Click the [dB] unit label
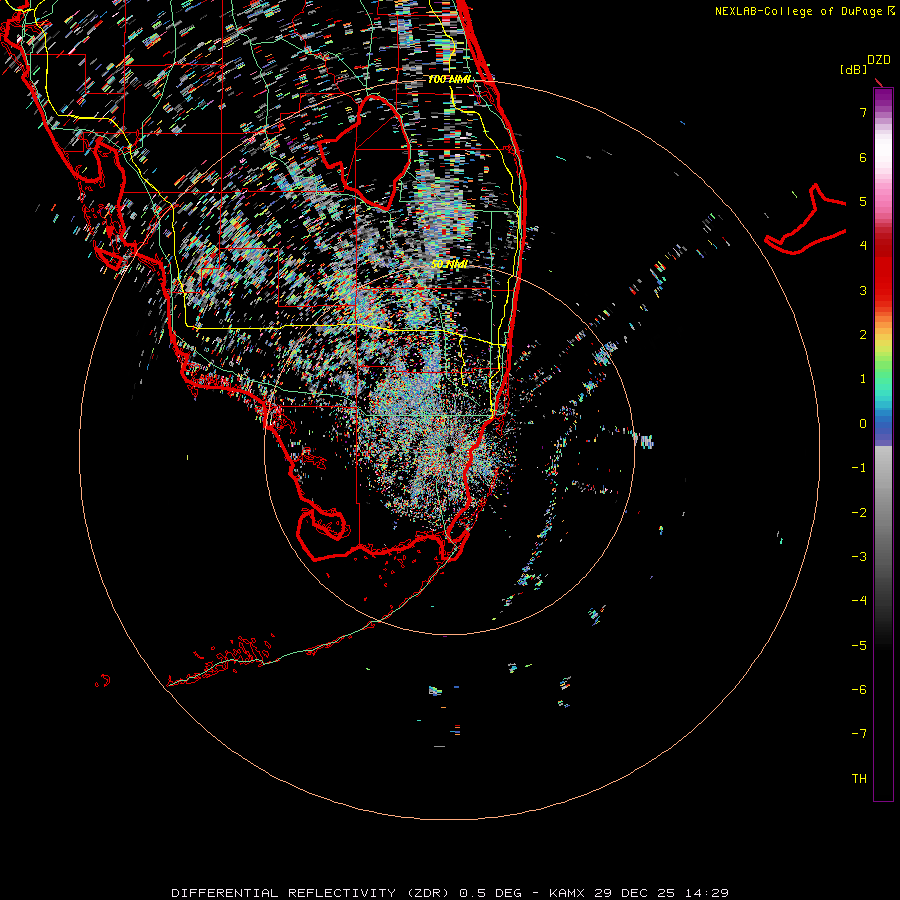Screen dimensions: 900x900 pos(854,70)
